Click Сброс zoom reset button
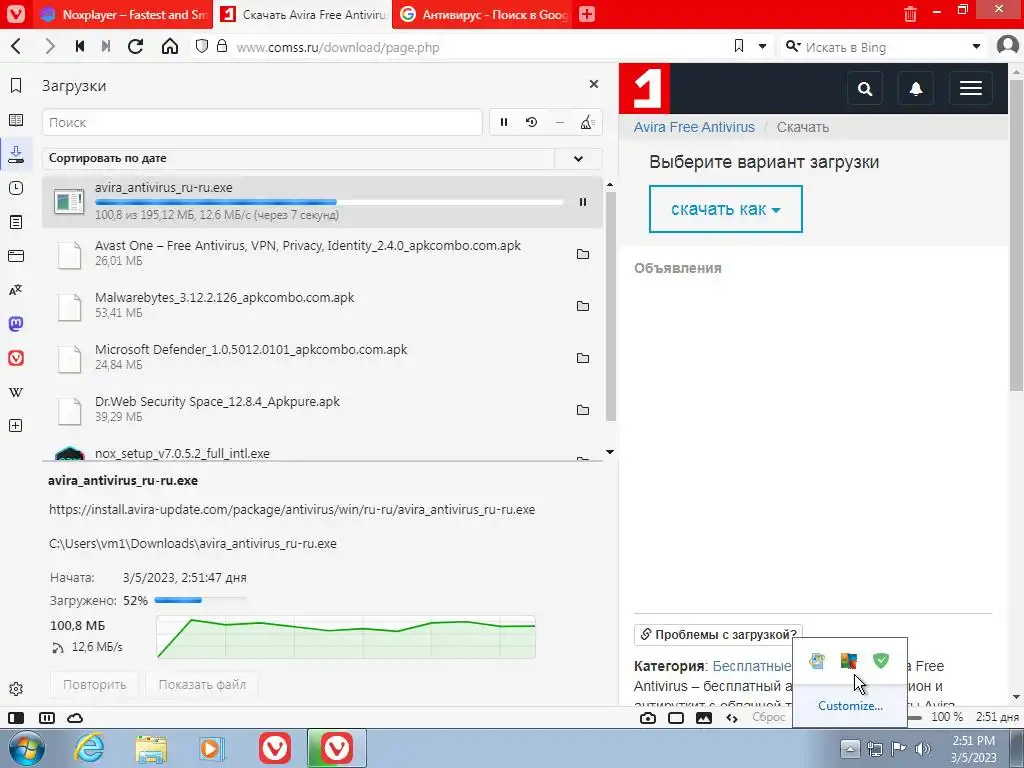The width and height of the screenshot is (1024, 768). pyautogui.click(x=769, y=717)
